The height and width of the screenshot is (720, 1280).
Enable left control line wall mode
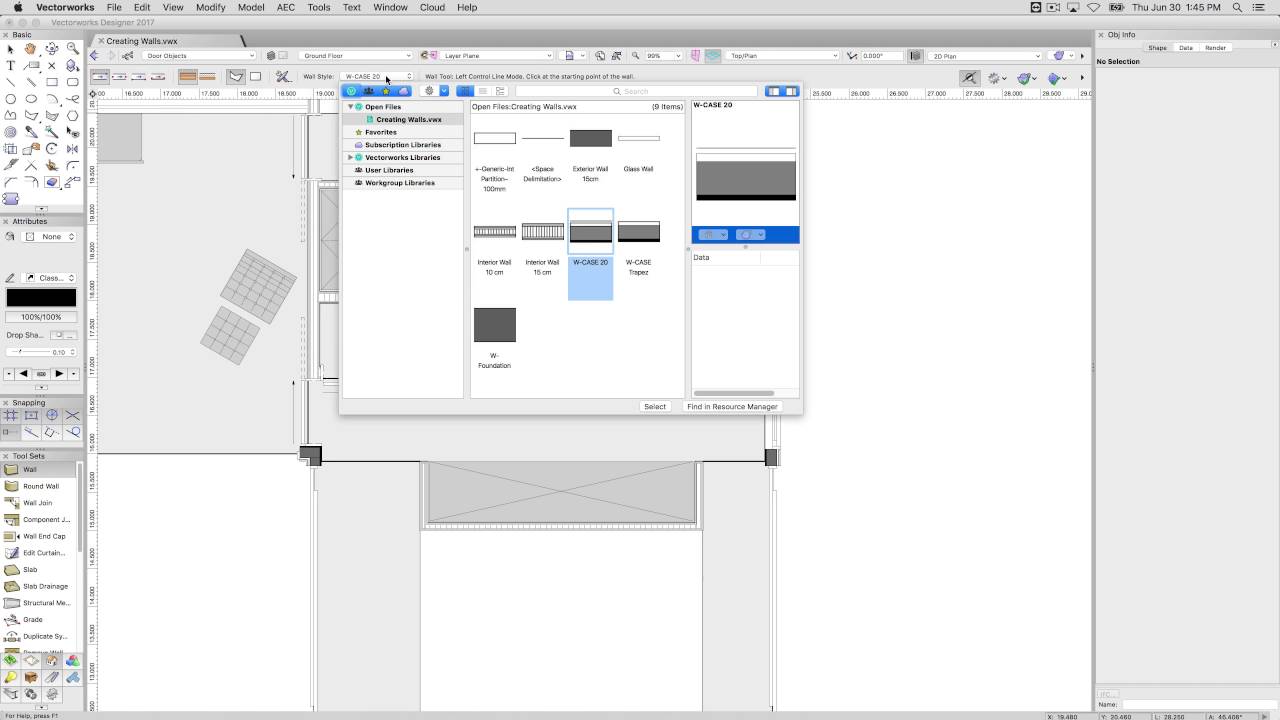click(100, 76)
